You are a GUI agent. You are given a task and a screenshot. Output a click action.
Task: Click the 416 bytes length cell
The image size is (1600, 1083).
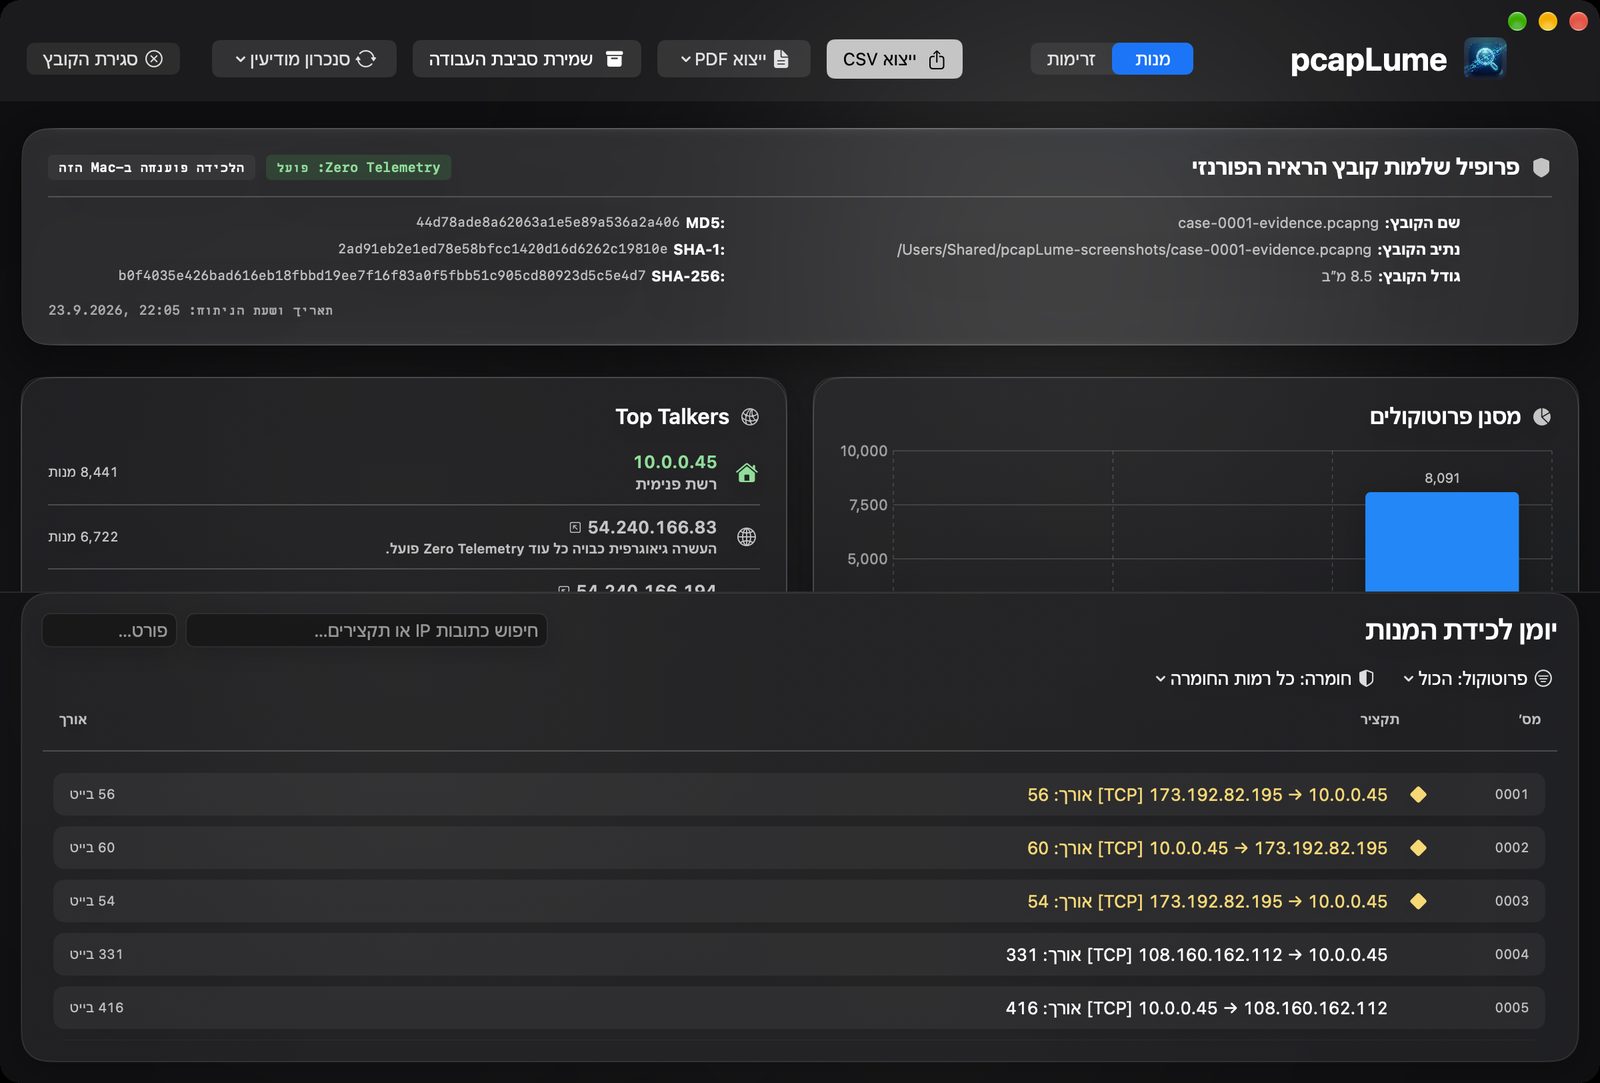96,1008
